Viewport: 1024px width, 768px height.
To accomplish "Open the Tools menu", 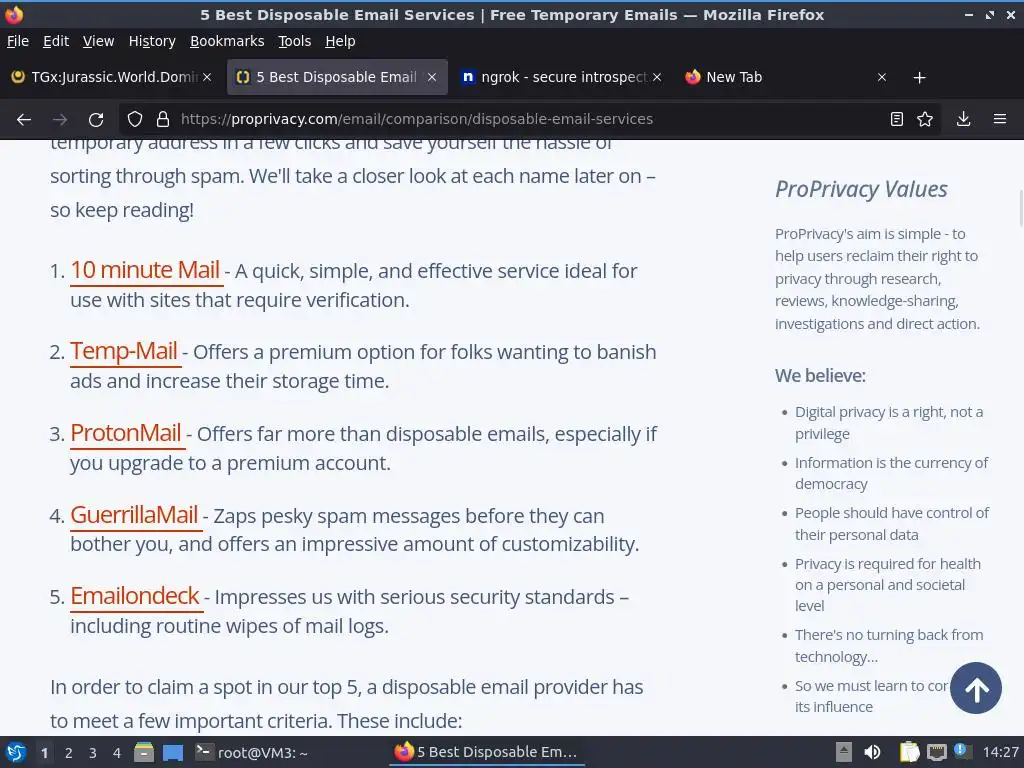I will (295, 41).
